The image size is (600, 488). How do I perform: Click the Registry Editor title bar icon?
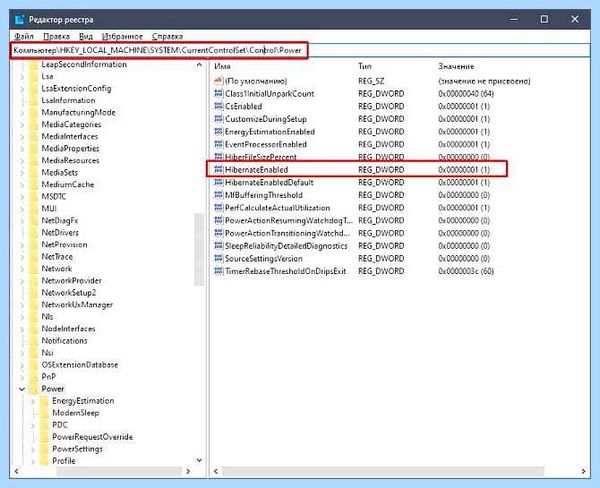[20, 19]
